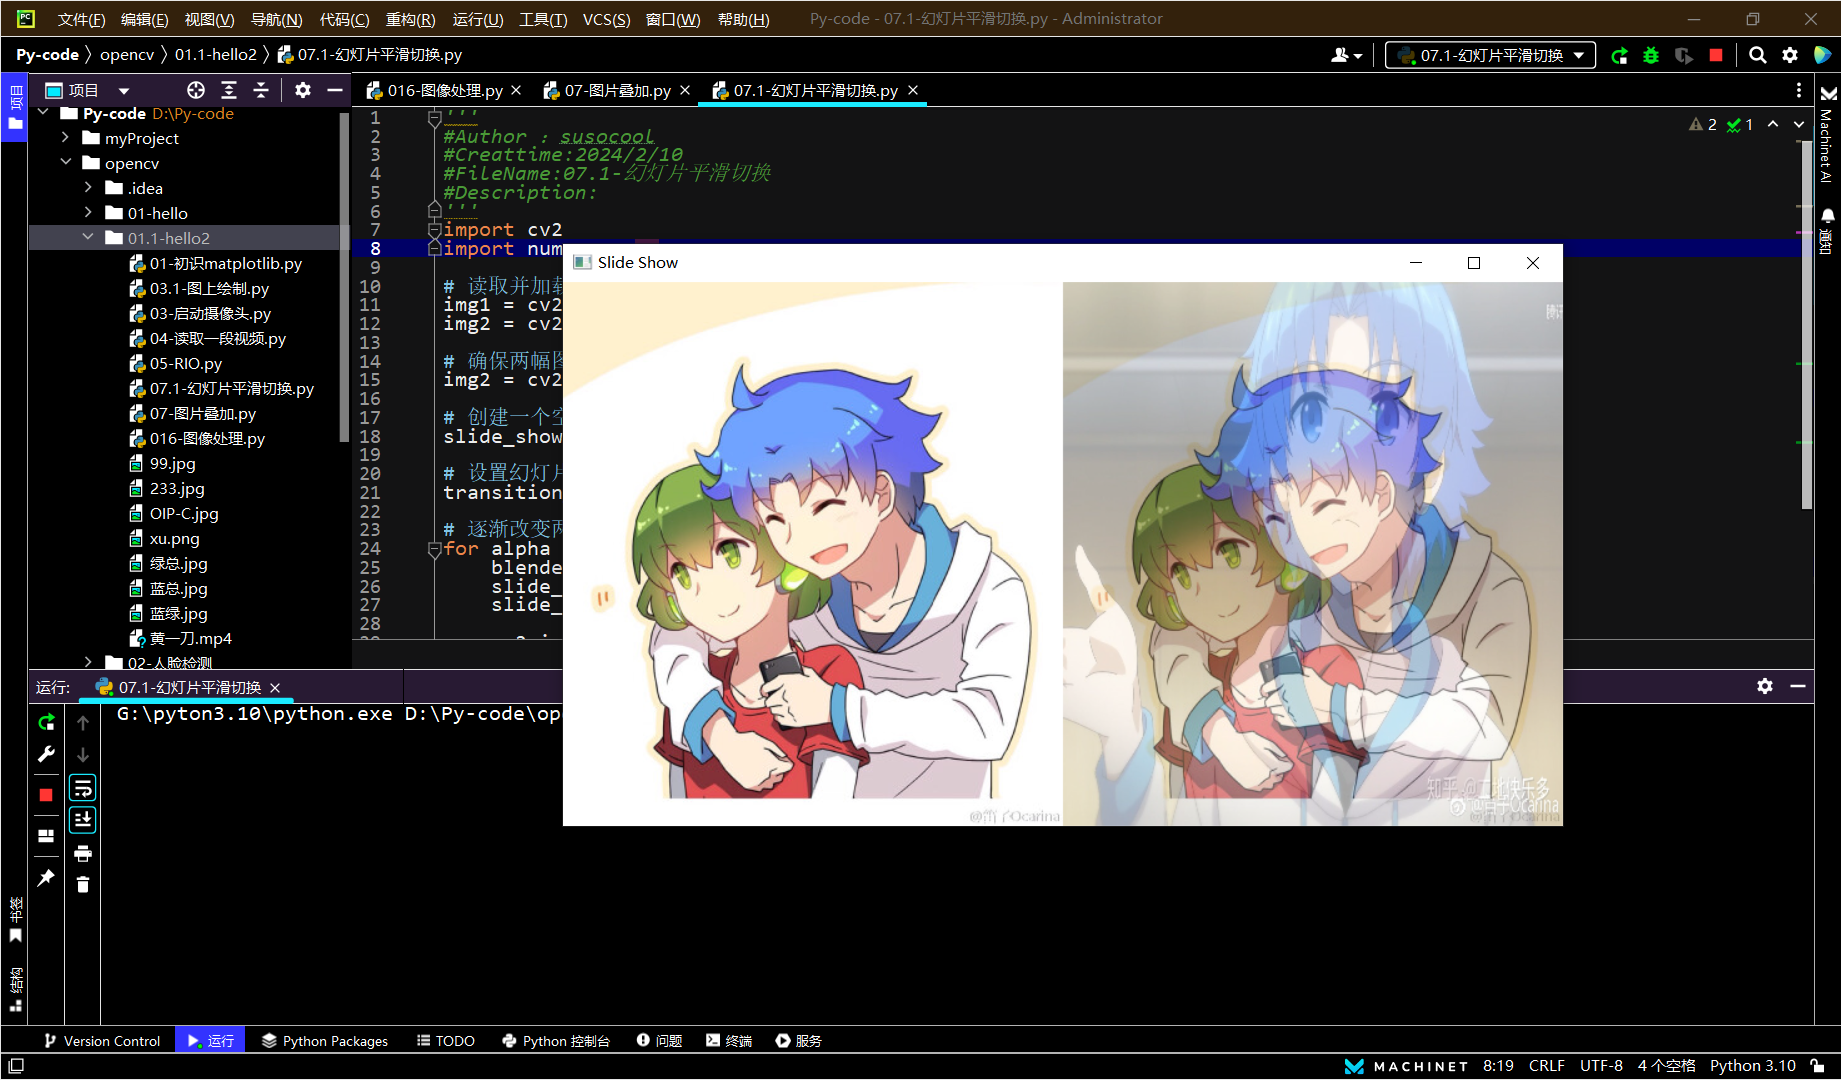Screen dimensions: 1841x1080
Task: Toggle scroll to end in Run console
Action: [x=83, y=820]
